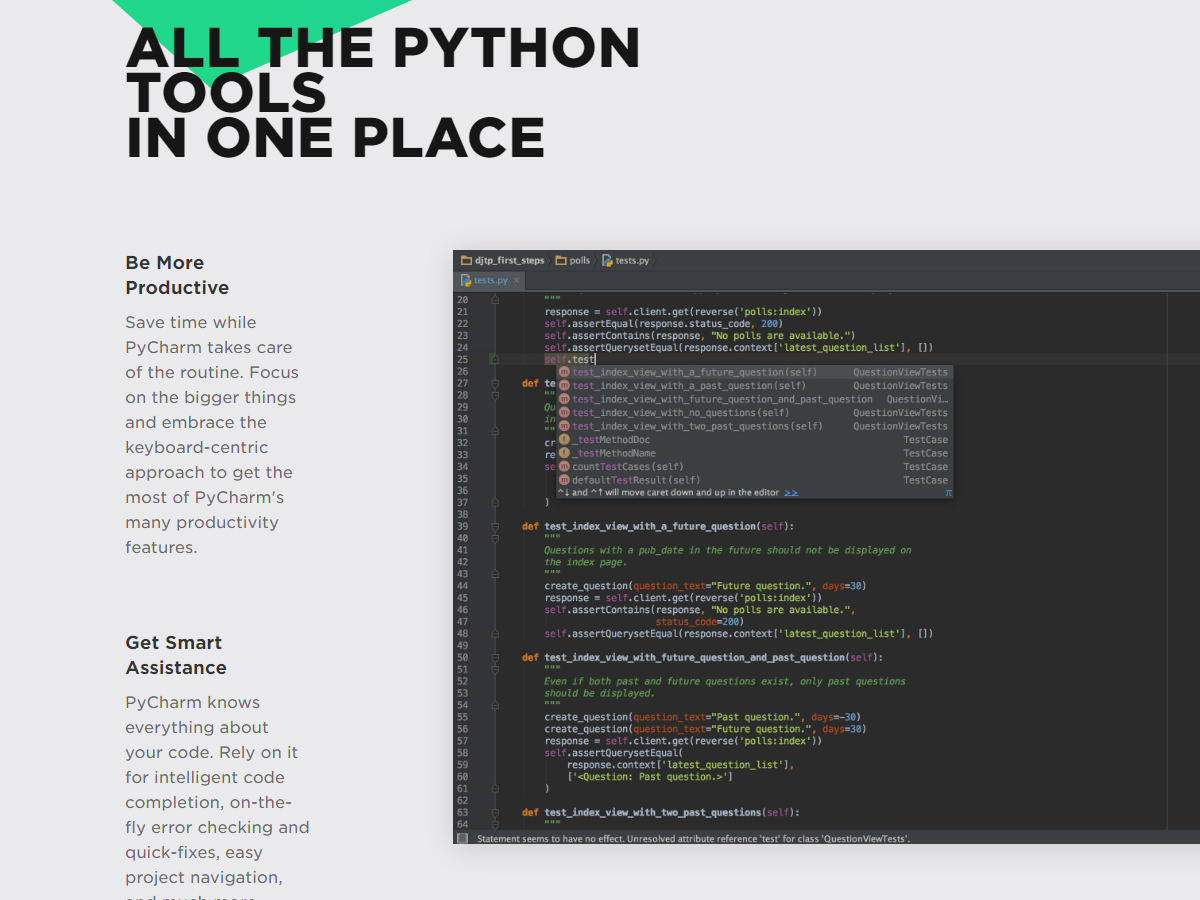Fold the function starting at line 50
The height and width of the screenshot is (900, 1200).
tap(494, 658)
